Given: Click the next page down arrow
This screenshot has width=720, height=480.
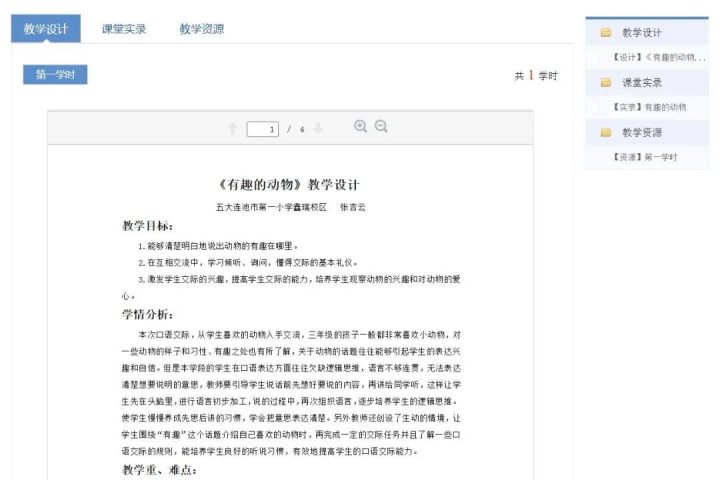Looking at the screenshot, I should [x=318, y=128].
